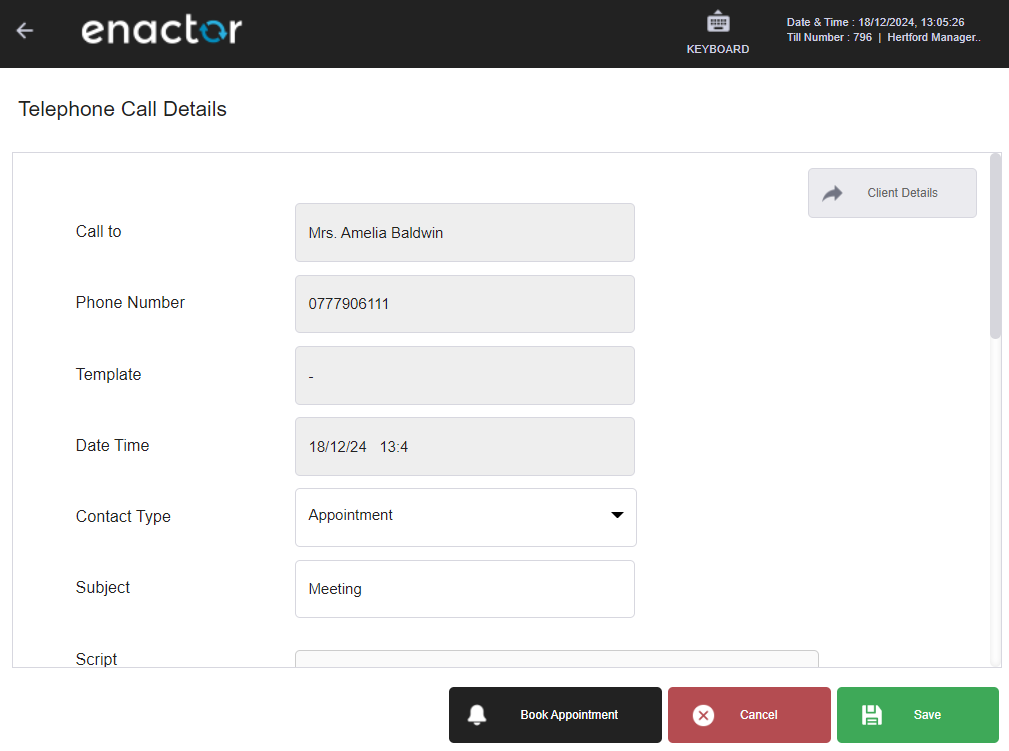Click the vertical scrollbar thumb
1009x751 pixels.
pyautogui.click(x=995, y=245)
